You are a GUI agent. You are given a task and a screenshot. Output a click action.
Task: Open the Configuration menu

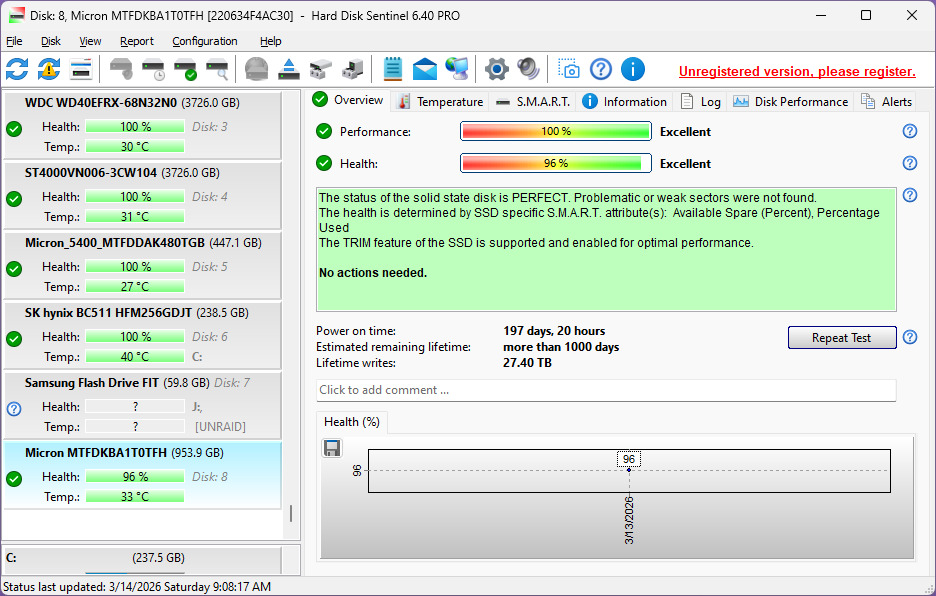205,41
